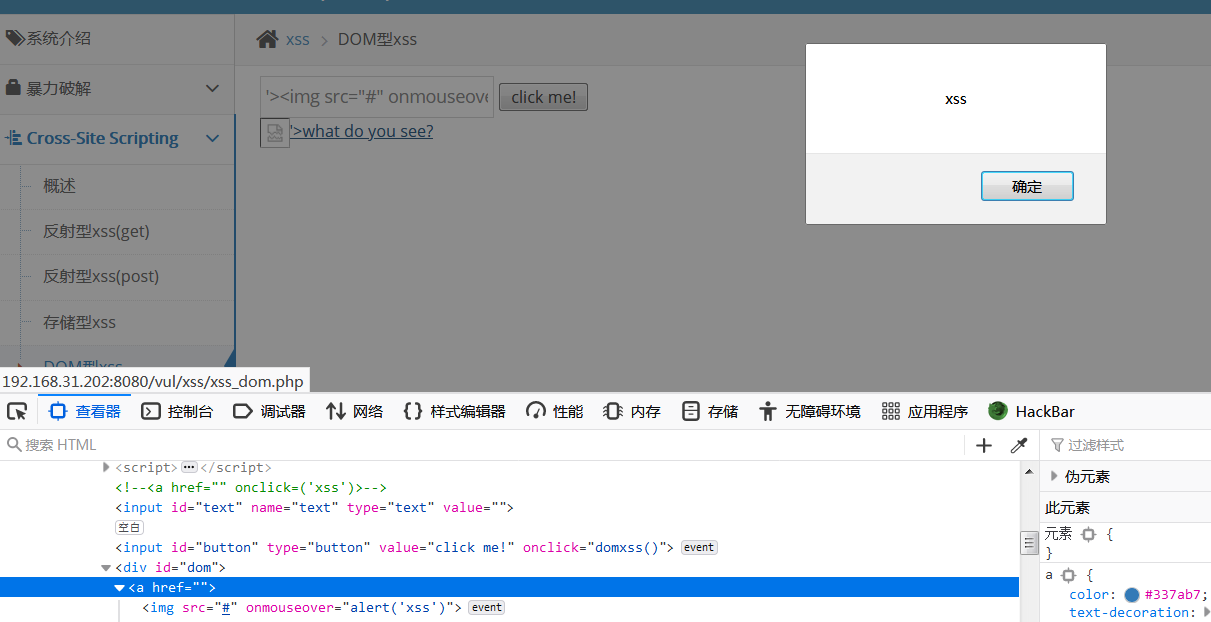Click the event badge on img line
The height and width of the screenshot is (622, 1211).
tap(487, 607)
